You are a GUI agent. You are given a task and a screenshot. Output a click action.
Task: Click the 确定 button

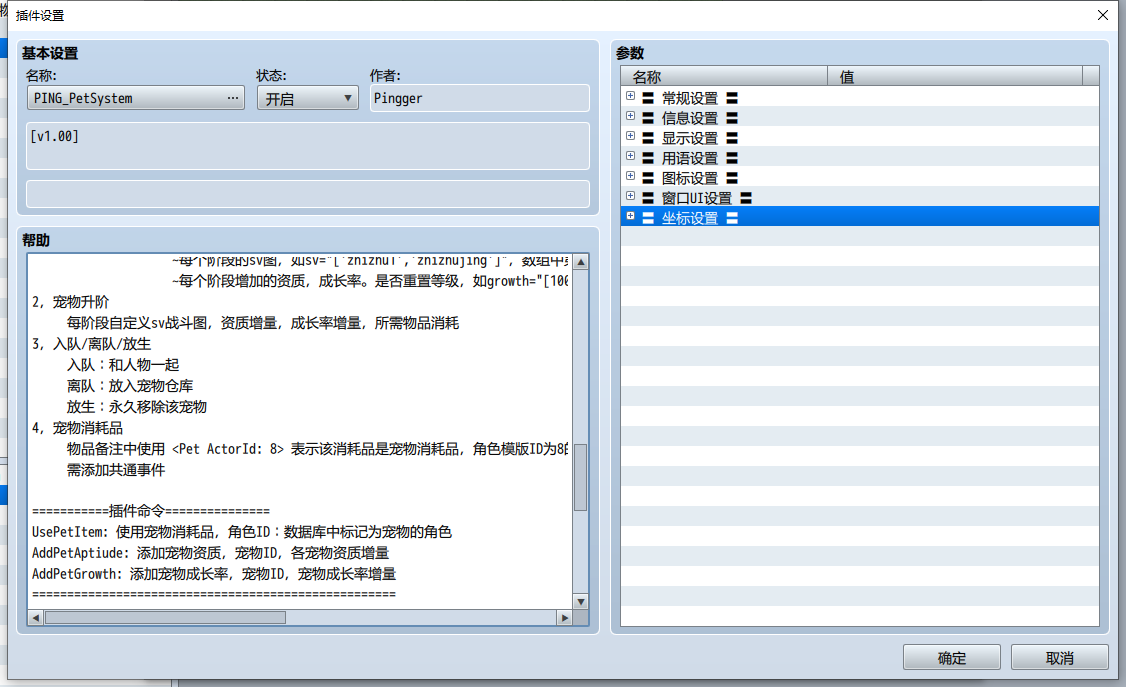(x=951, y=658)
